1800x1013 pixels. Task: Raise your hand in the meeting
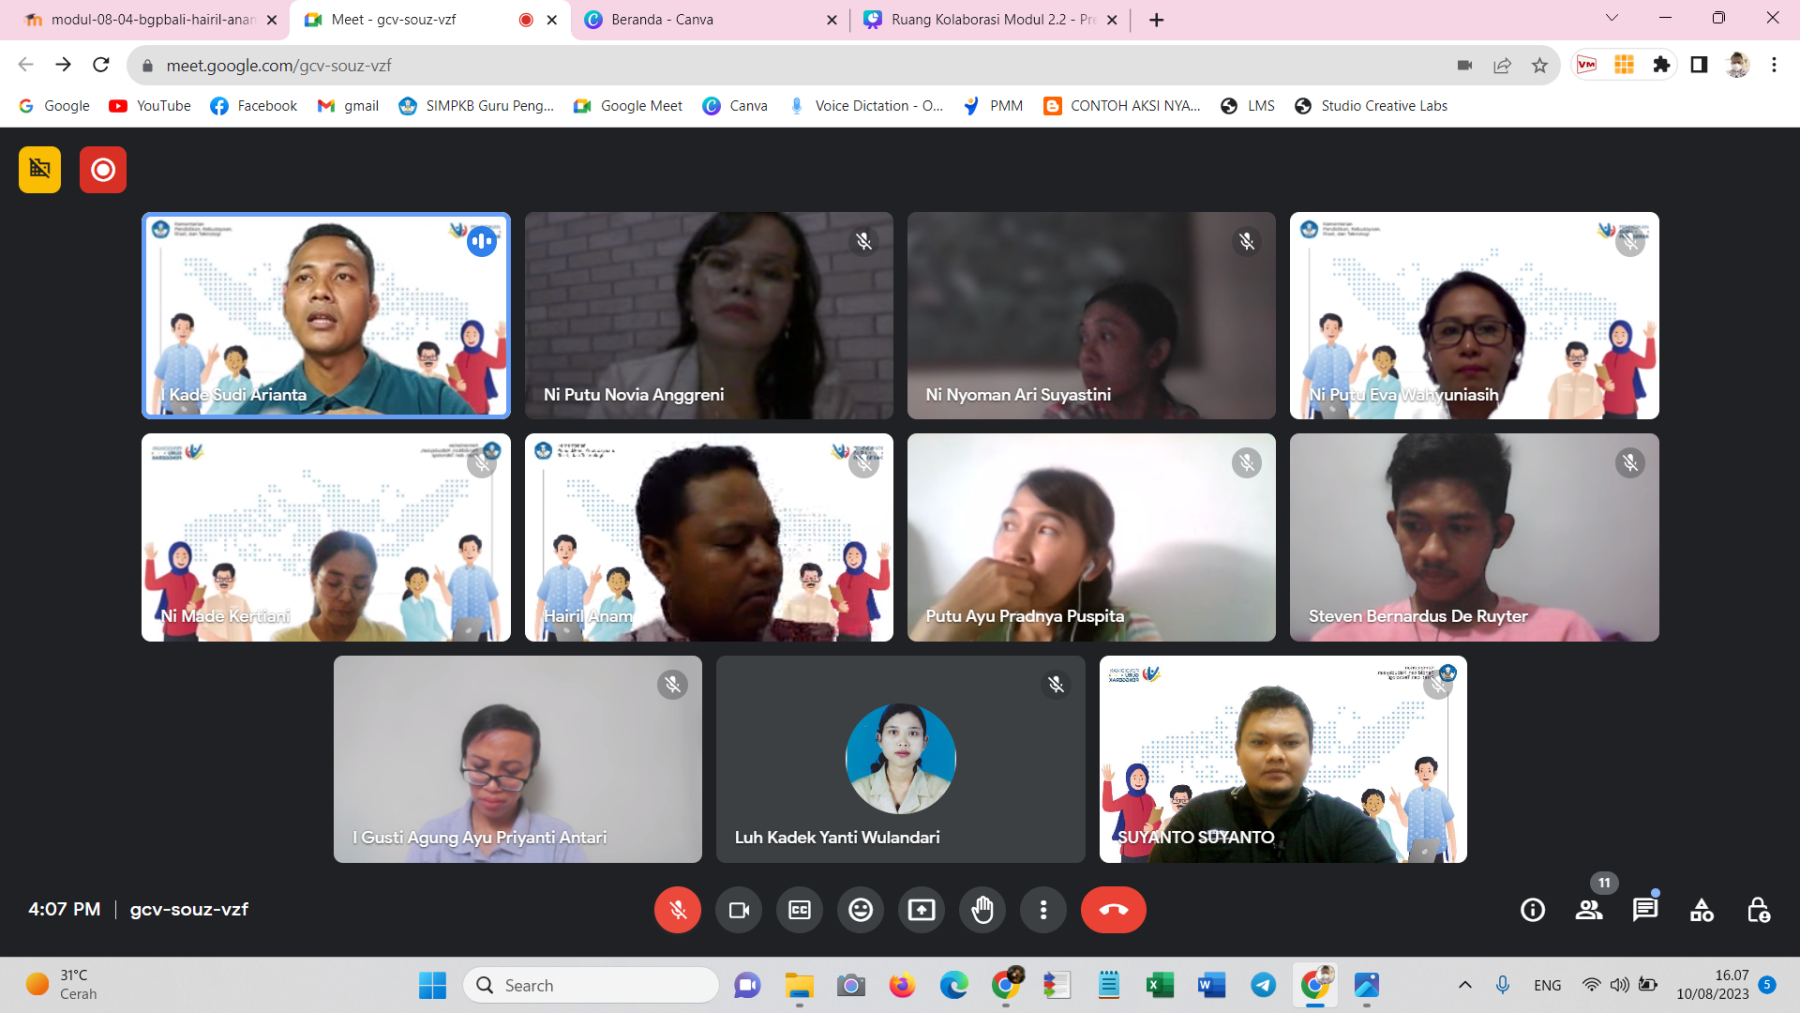pyautogui.click(x=982, y=909)
